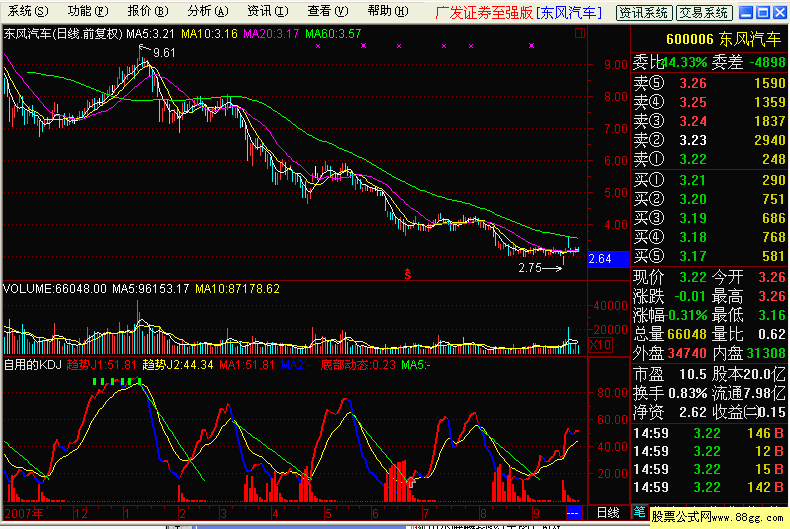Open the 帮助(H) menu
This screenshot has width=790, height=529.
[387, 11]
